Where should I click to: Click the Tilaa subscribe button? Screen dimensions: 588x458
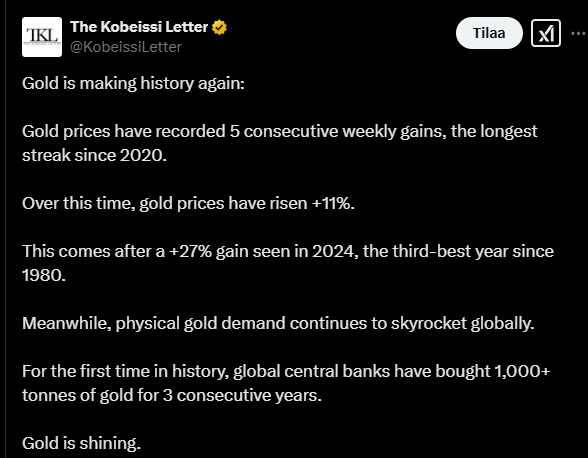(x=489, y=33)
